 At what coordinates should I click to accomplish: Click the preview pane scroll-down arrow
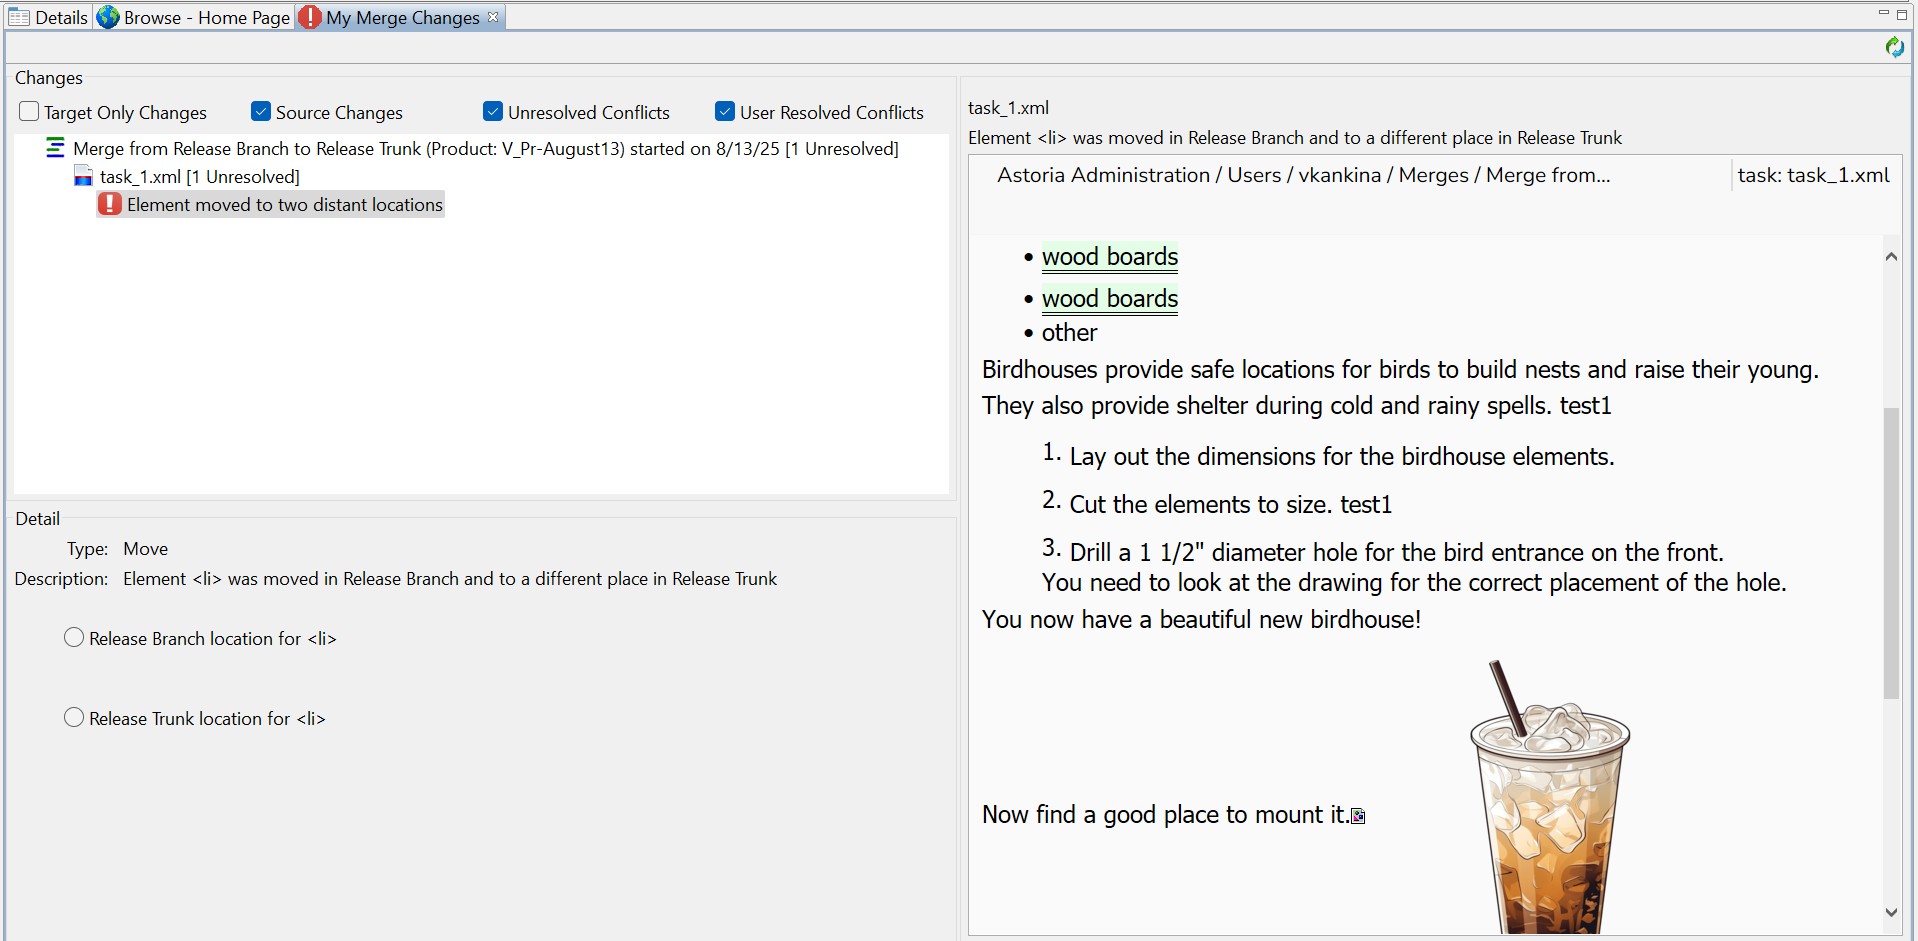click(x=1890, y=912)
